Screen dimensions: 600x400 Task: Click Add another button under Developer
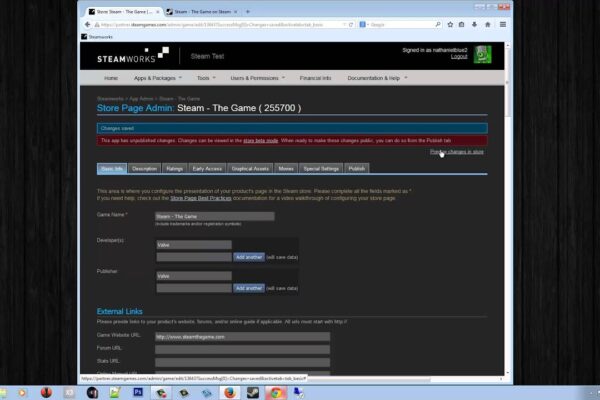point(248,257)
